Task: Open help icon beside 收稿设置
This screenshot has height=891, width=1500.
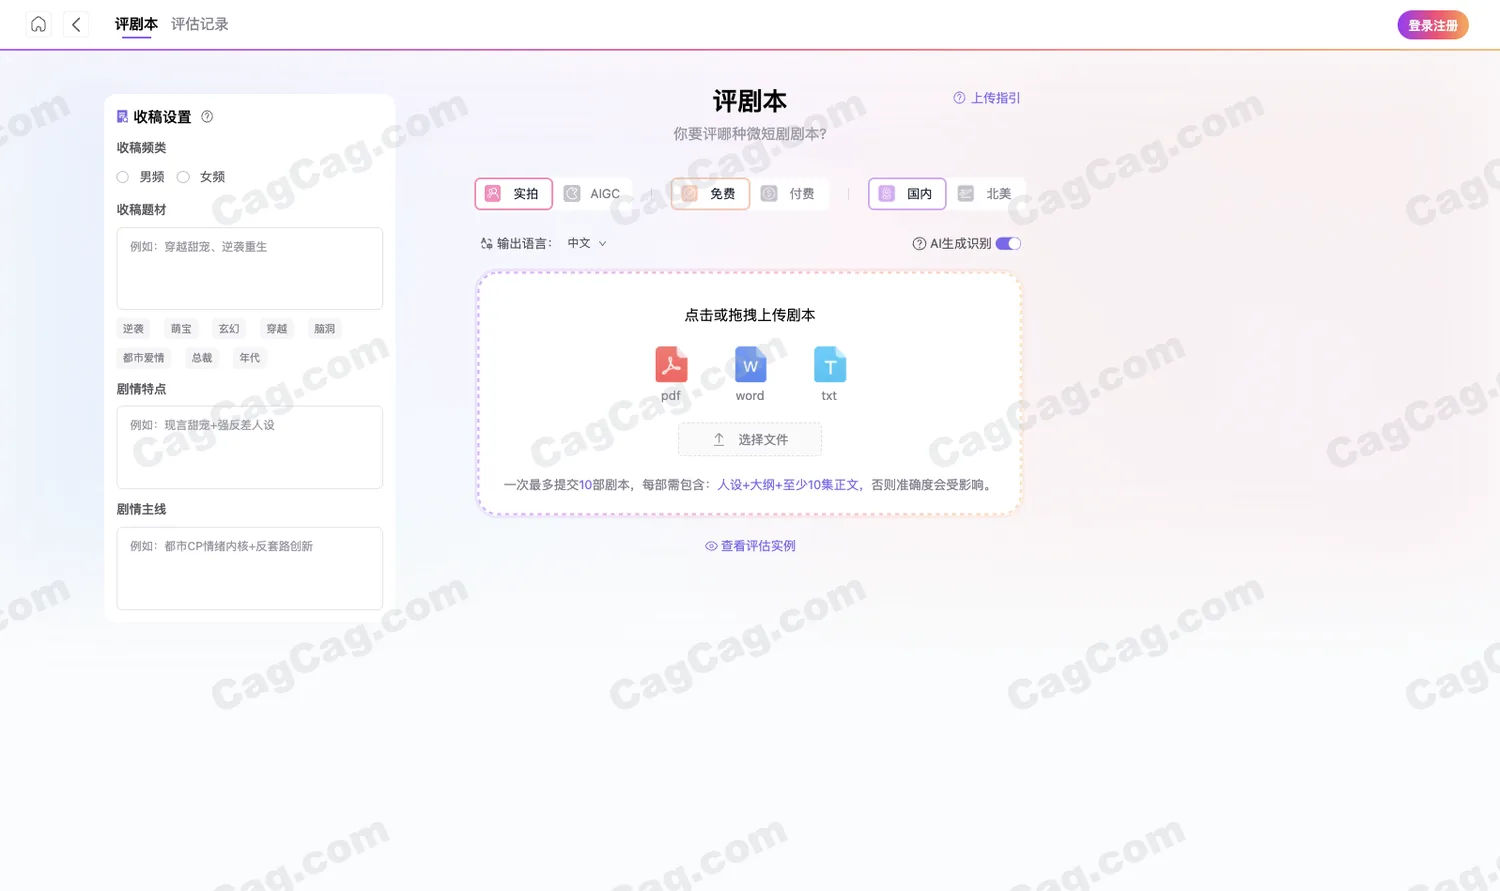Action: point(207,117)
